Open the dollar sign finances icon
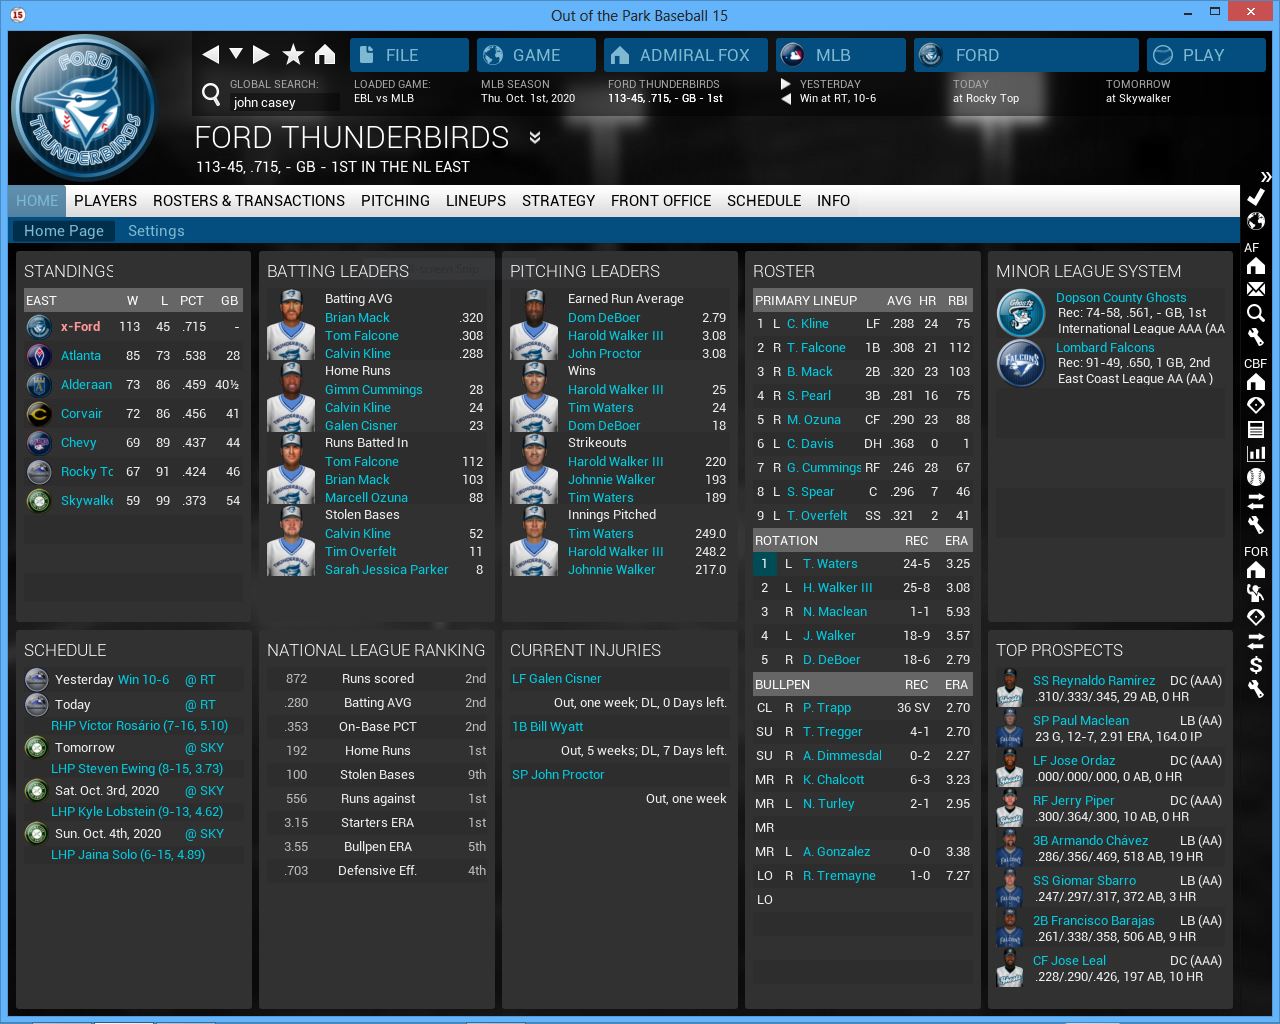This screenshot has height=1024, width=1280. (1256, 665)
